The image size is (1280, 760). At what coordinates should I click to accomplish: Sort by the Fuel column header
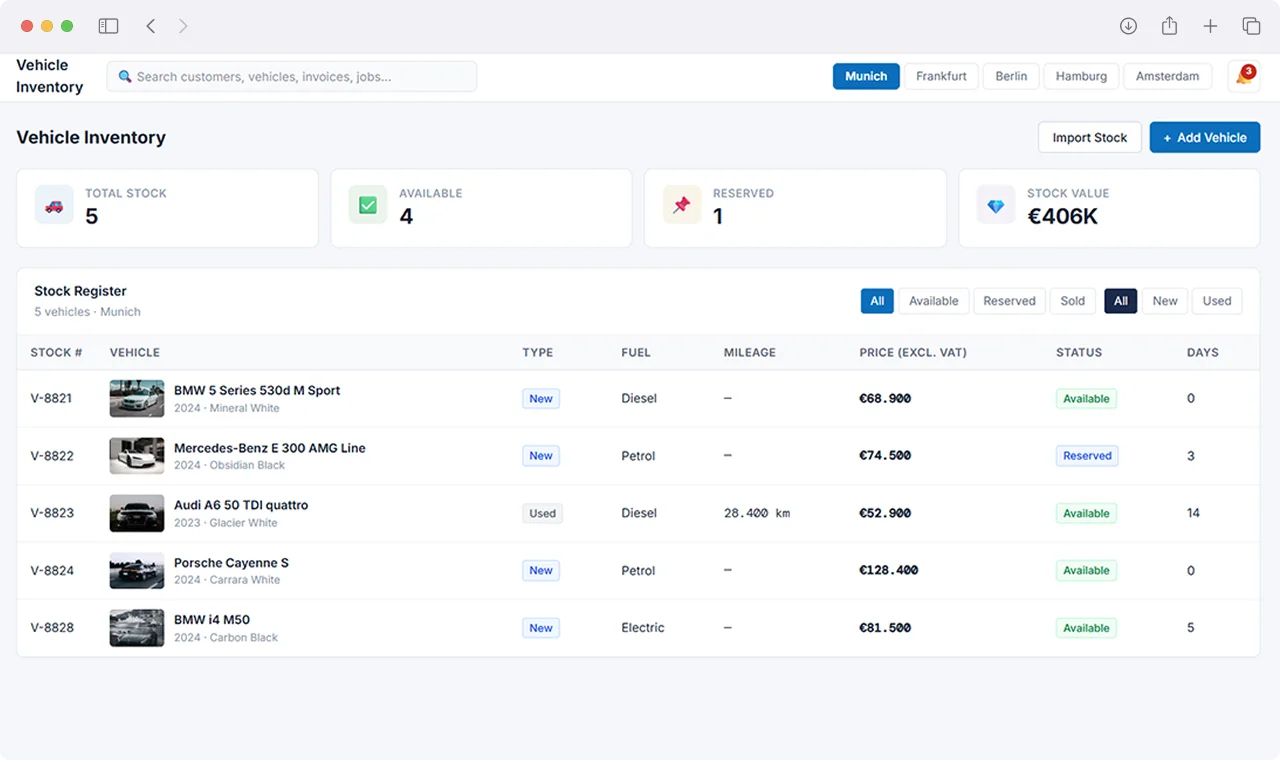[x=636, y=352]
